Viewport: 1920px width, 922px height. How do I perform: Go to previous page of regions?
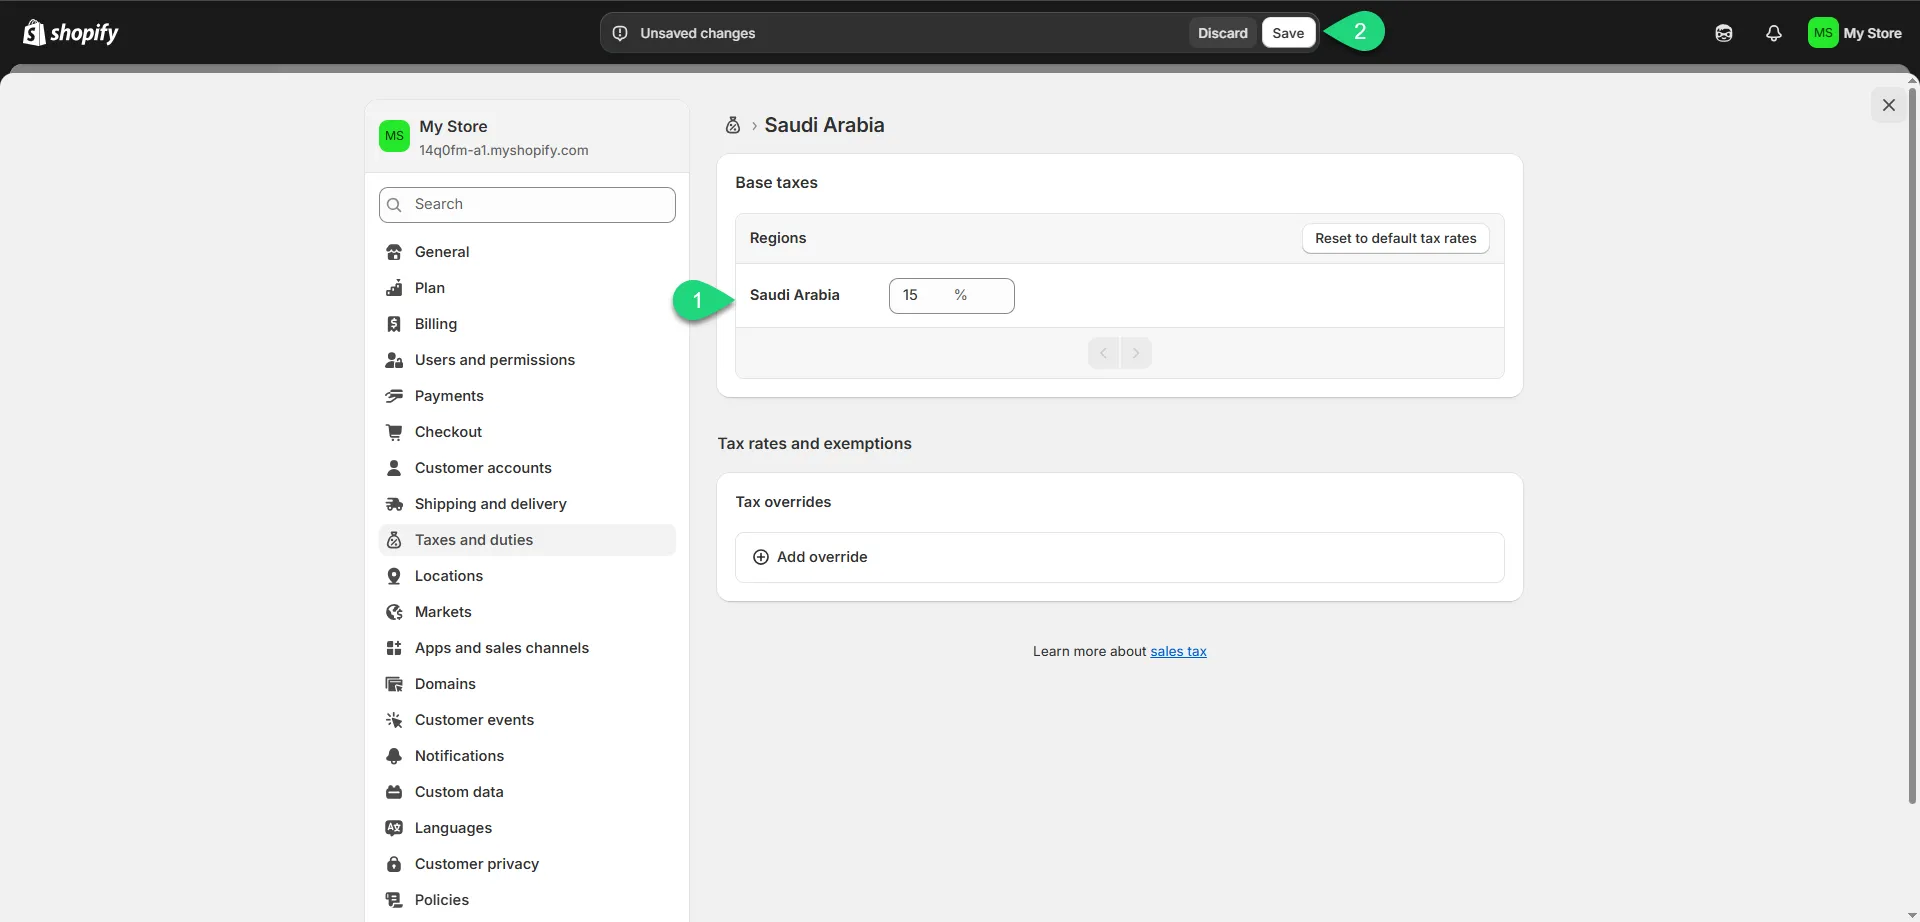click(x=1103, y=353)
